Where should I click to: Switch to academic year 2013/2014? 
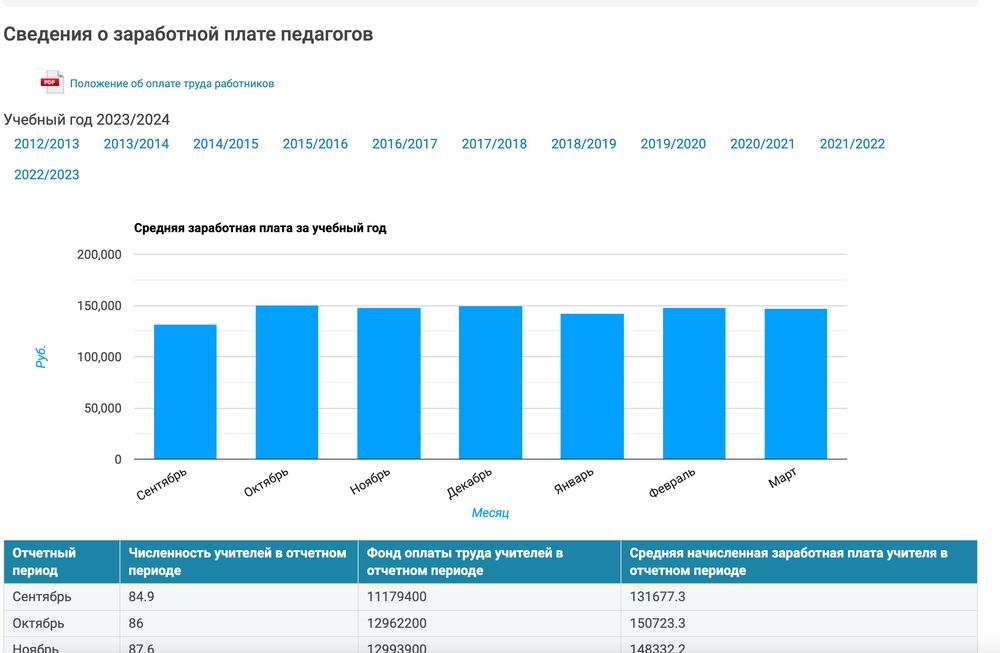(136, 144)
